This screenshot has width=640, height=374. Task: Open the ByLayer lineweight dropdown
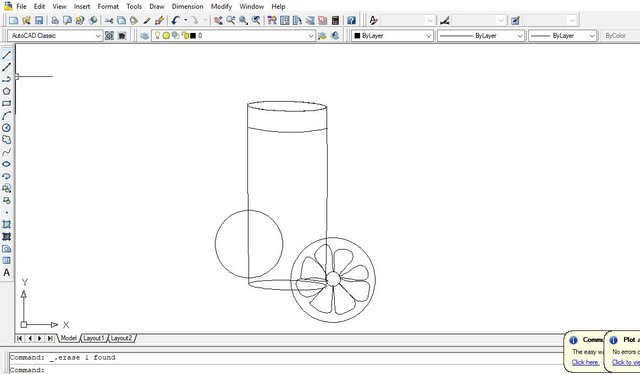pos(563,36)
